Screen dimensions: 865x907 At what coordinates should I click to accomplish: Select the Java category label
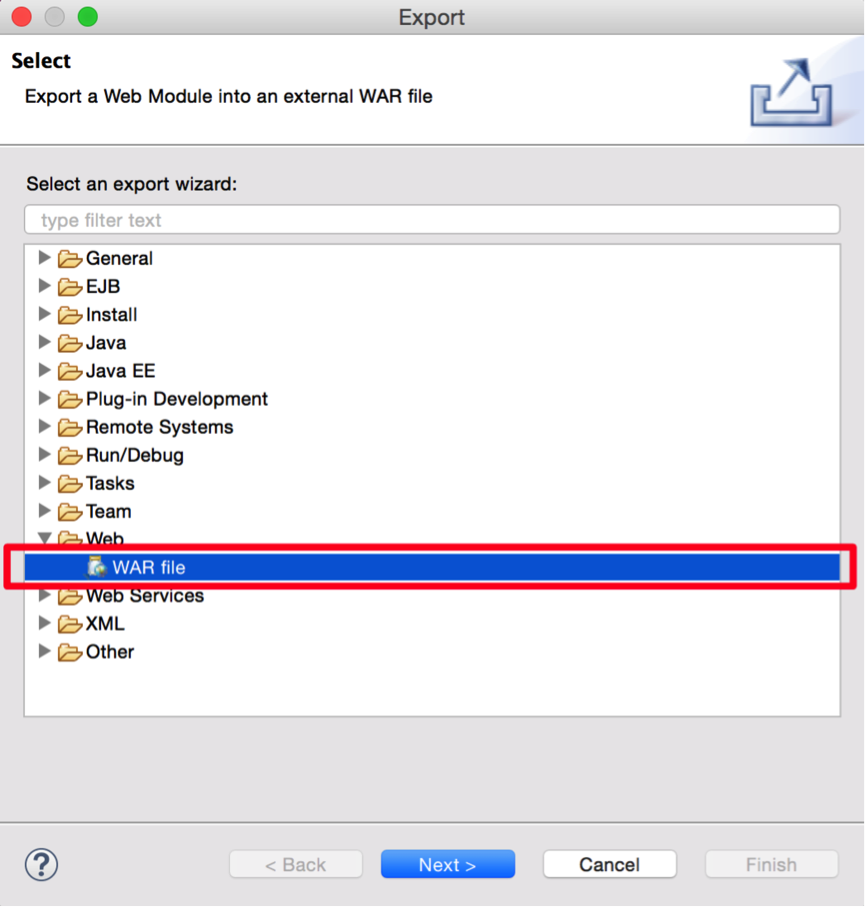106,343
